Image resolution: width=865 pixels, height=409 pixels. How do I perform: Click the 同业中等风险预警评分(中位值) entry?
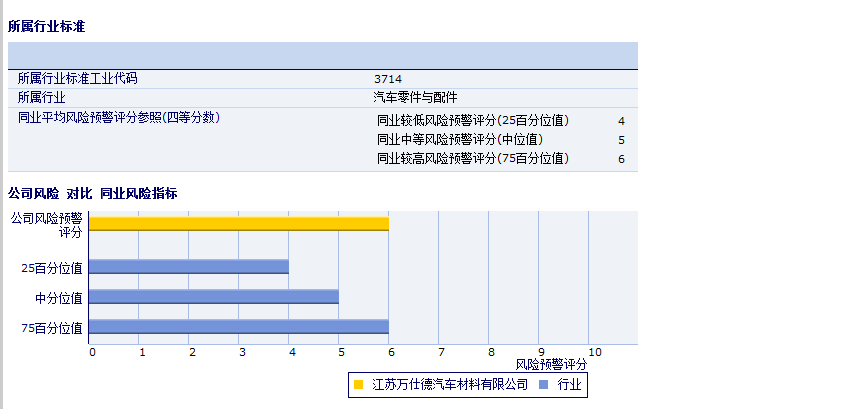click(459, 140)
